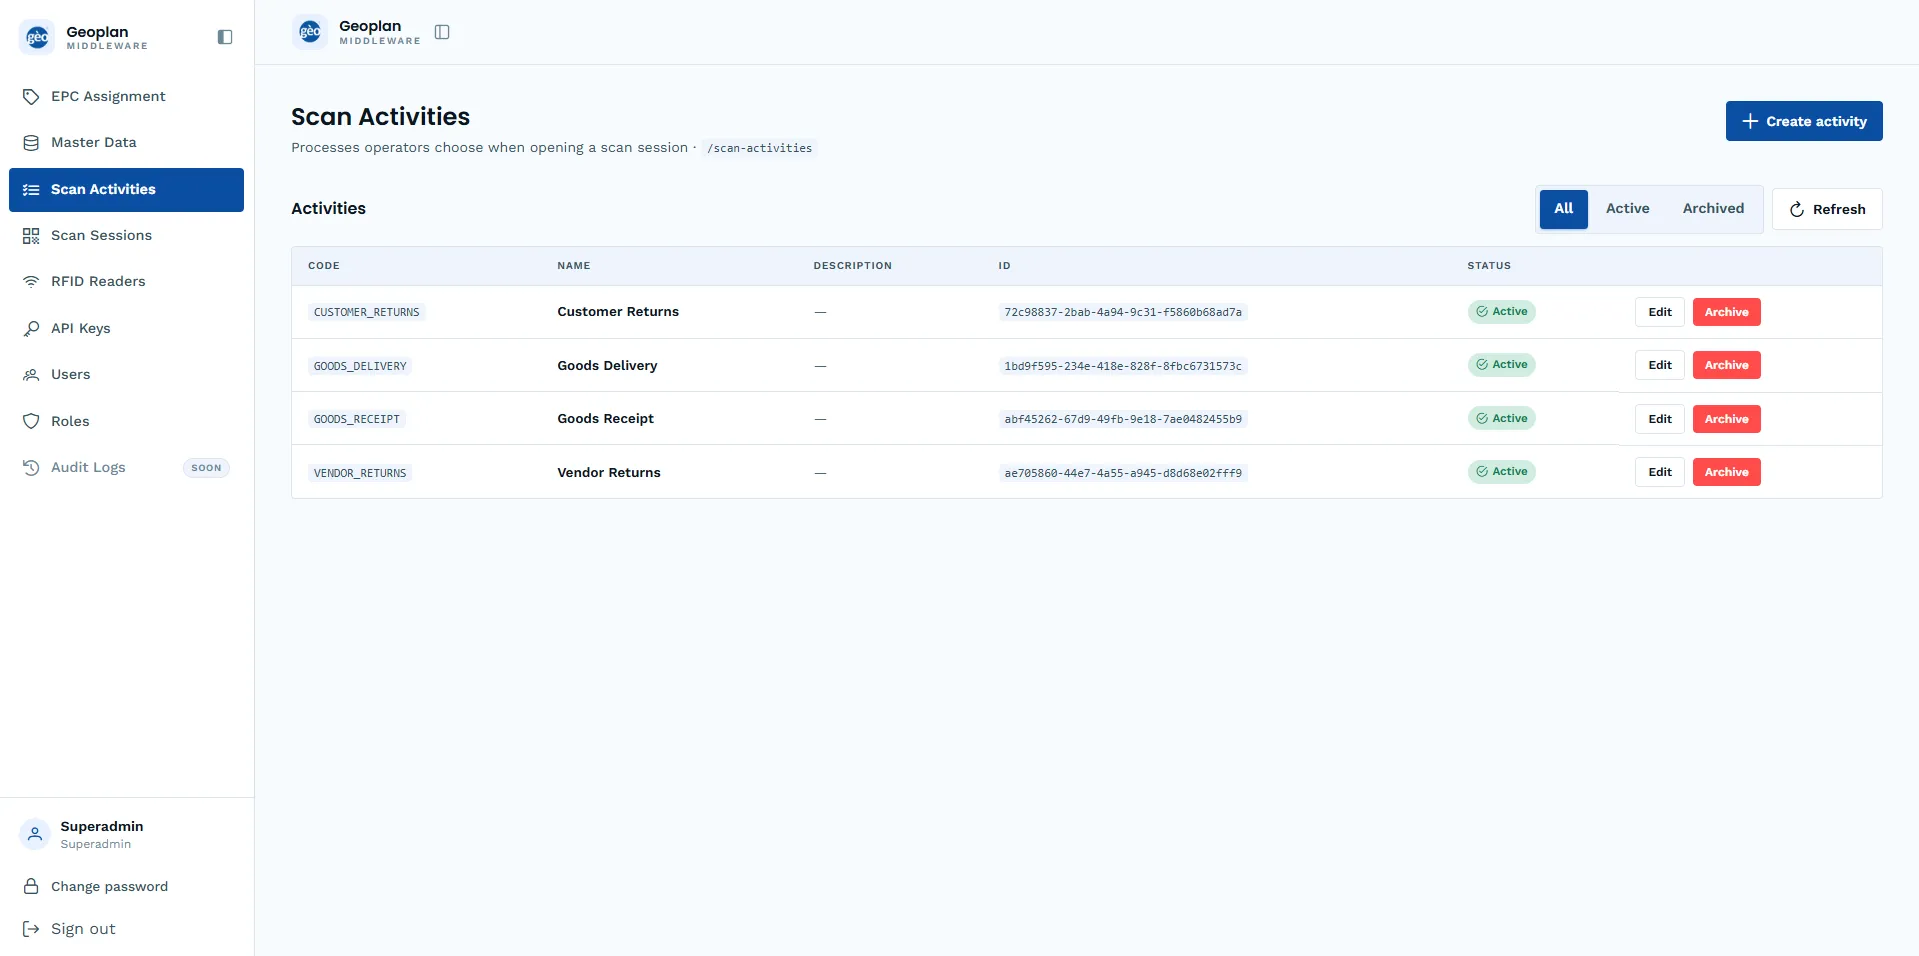Click the Audit Logs history icon
Viewport: 1919px width, 956px height.
[x=31, y=467]
